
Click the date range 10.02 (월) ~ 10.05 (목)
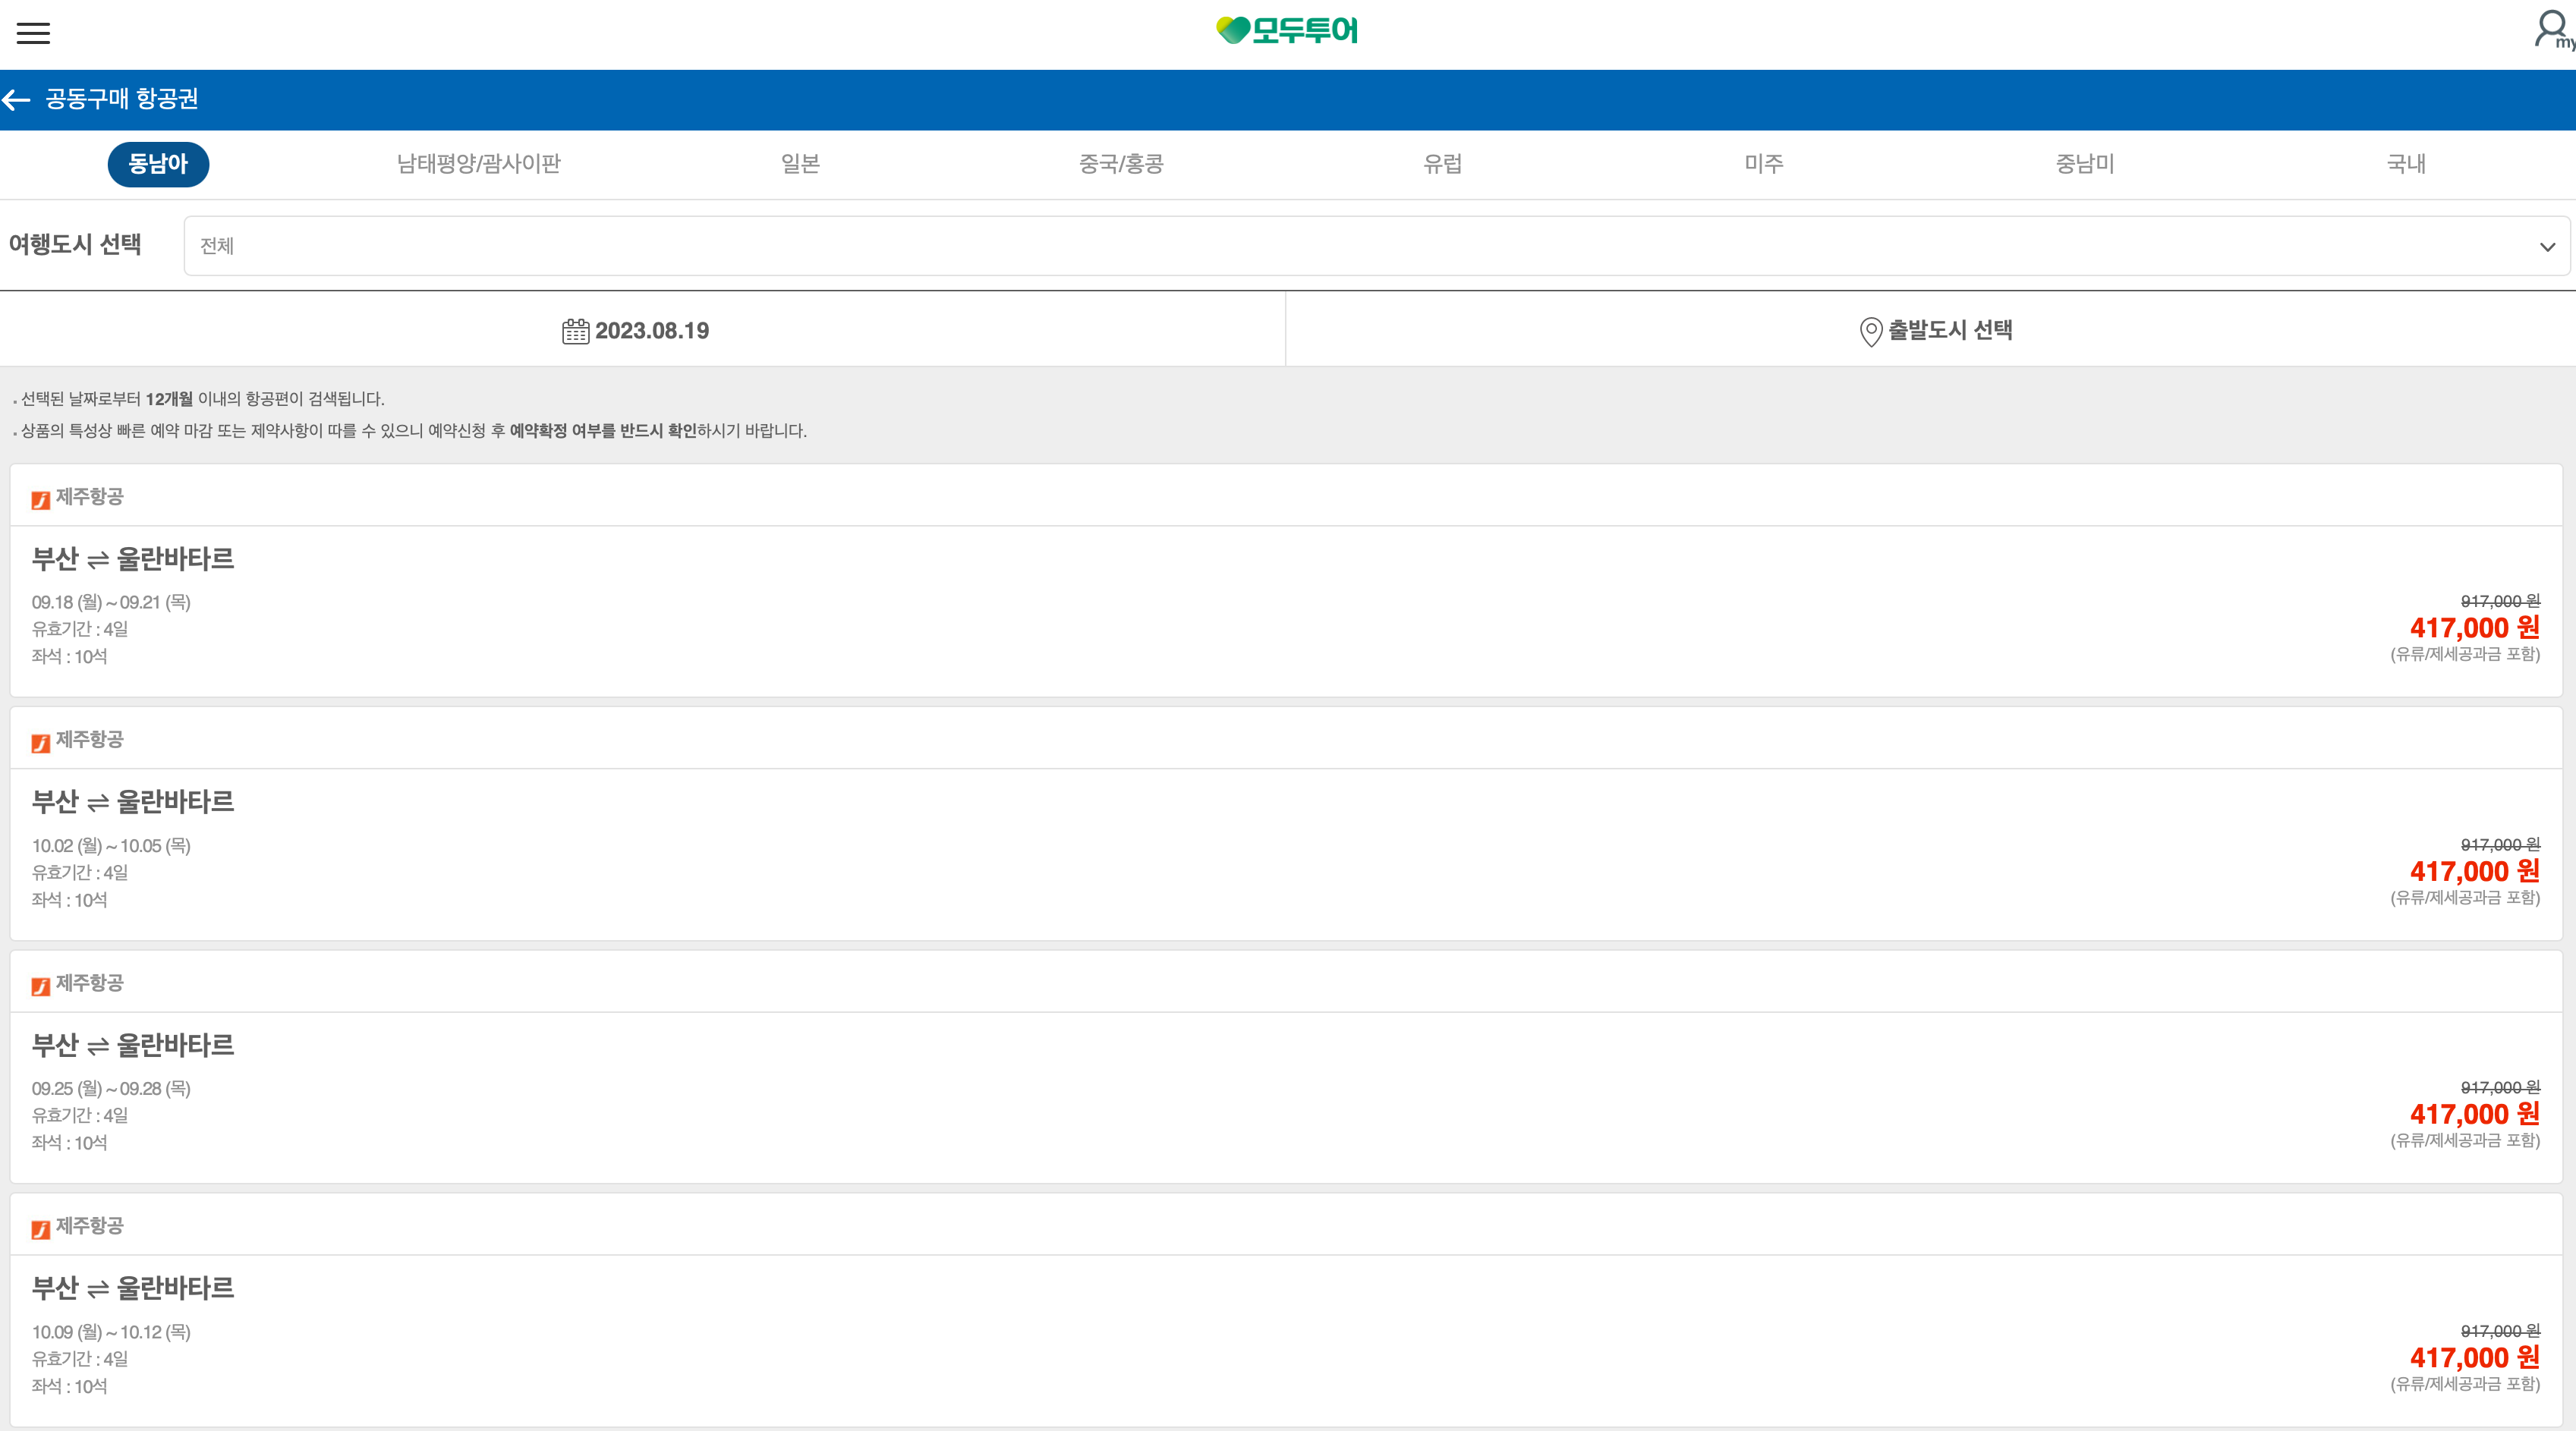click(111, 846)
